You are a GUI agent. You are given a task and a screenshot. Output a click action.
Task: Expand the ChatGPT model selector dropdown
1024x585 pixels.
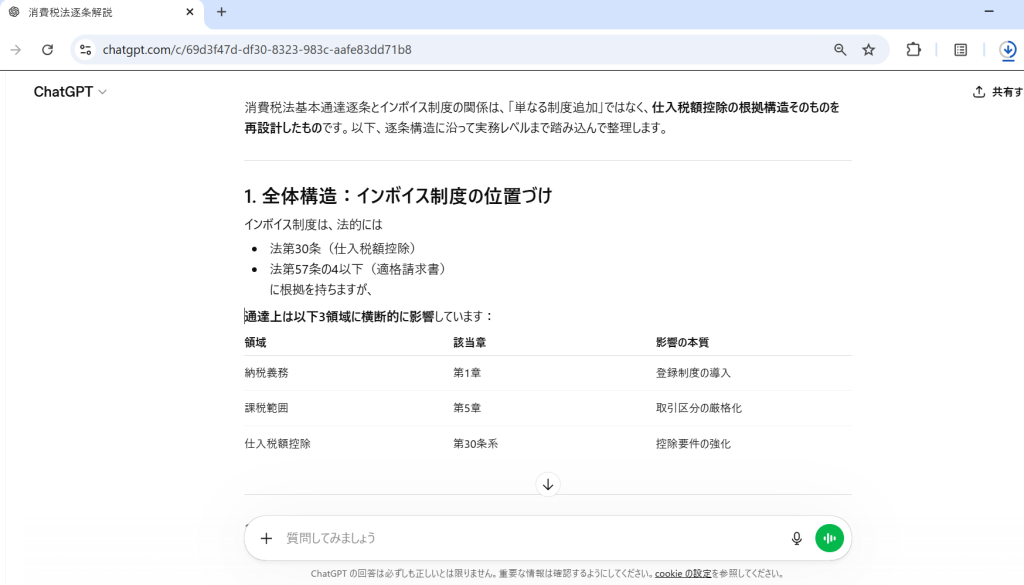tap(70, 92)
